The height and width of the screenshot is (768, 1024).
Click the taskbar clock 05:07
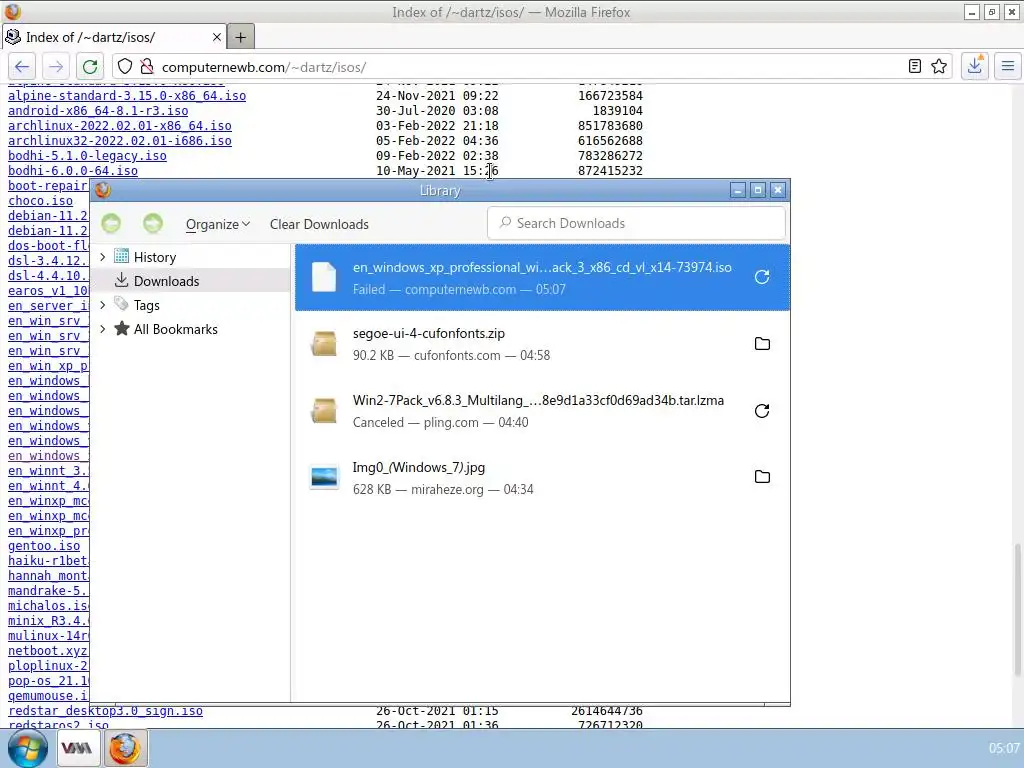[x=1004, y=748]
